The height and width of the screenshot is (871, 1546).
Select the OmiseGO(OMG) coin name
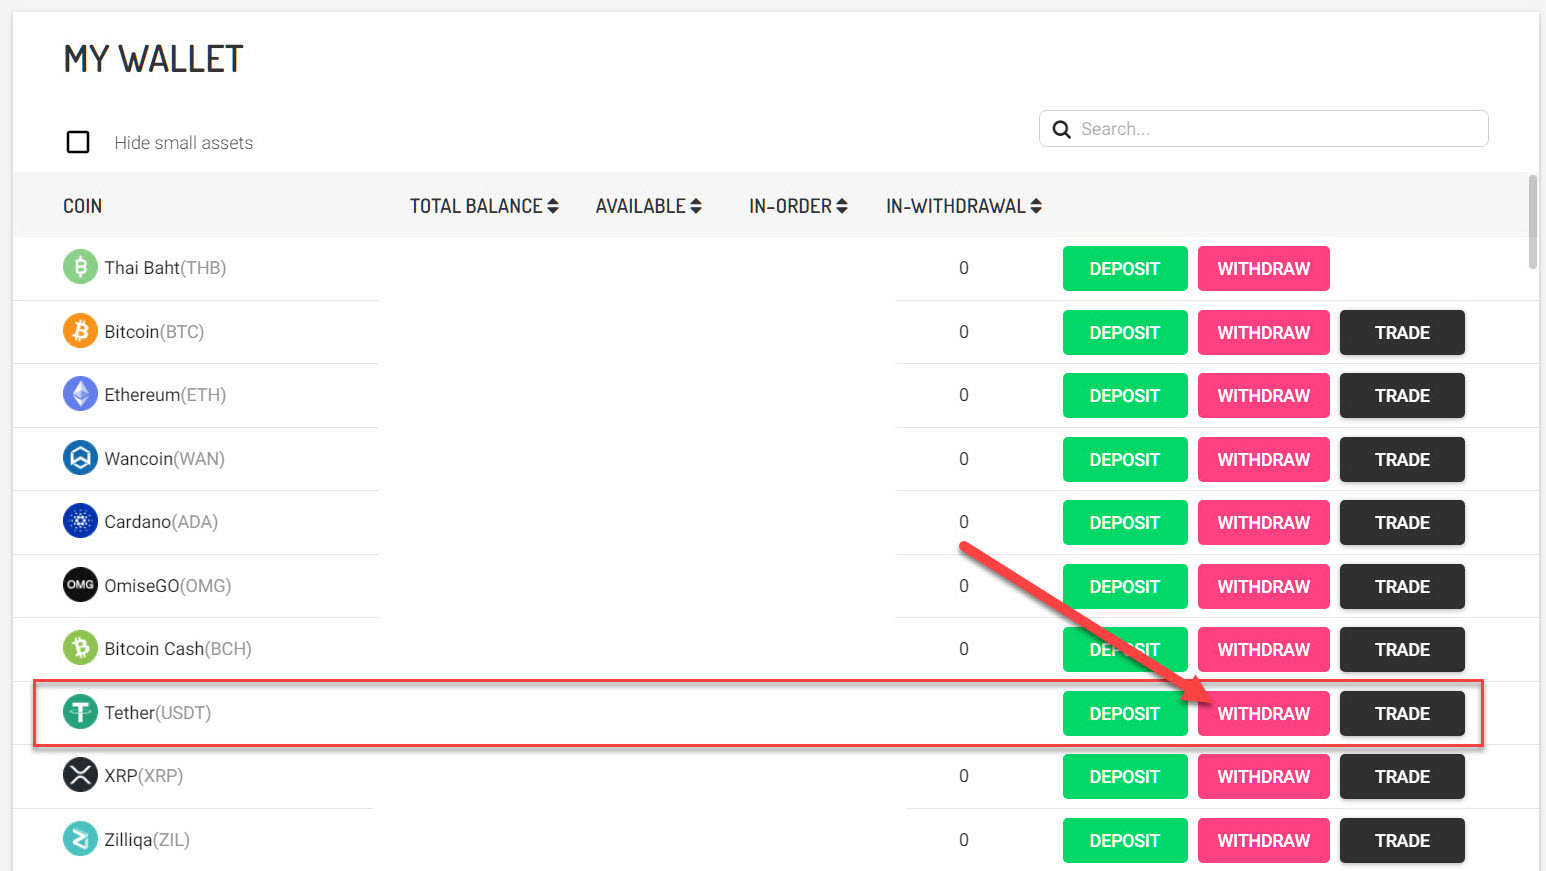(x=168, y=585)
